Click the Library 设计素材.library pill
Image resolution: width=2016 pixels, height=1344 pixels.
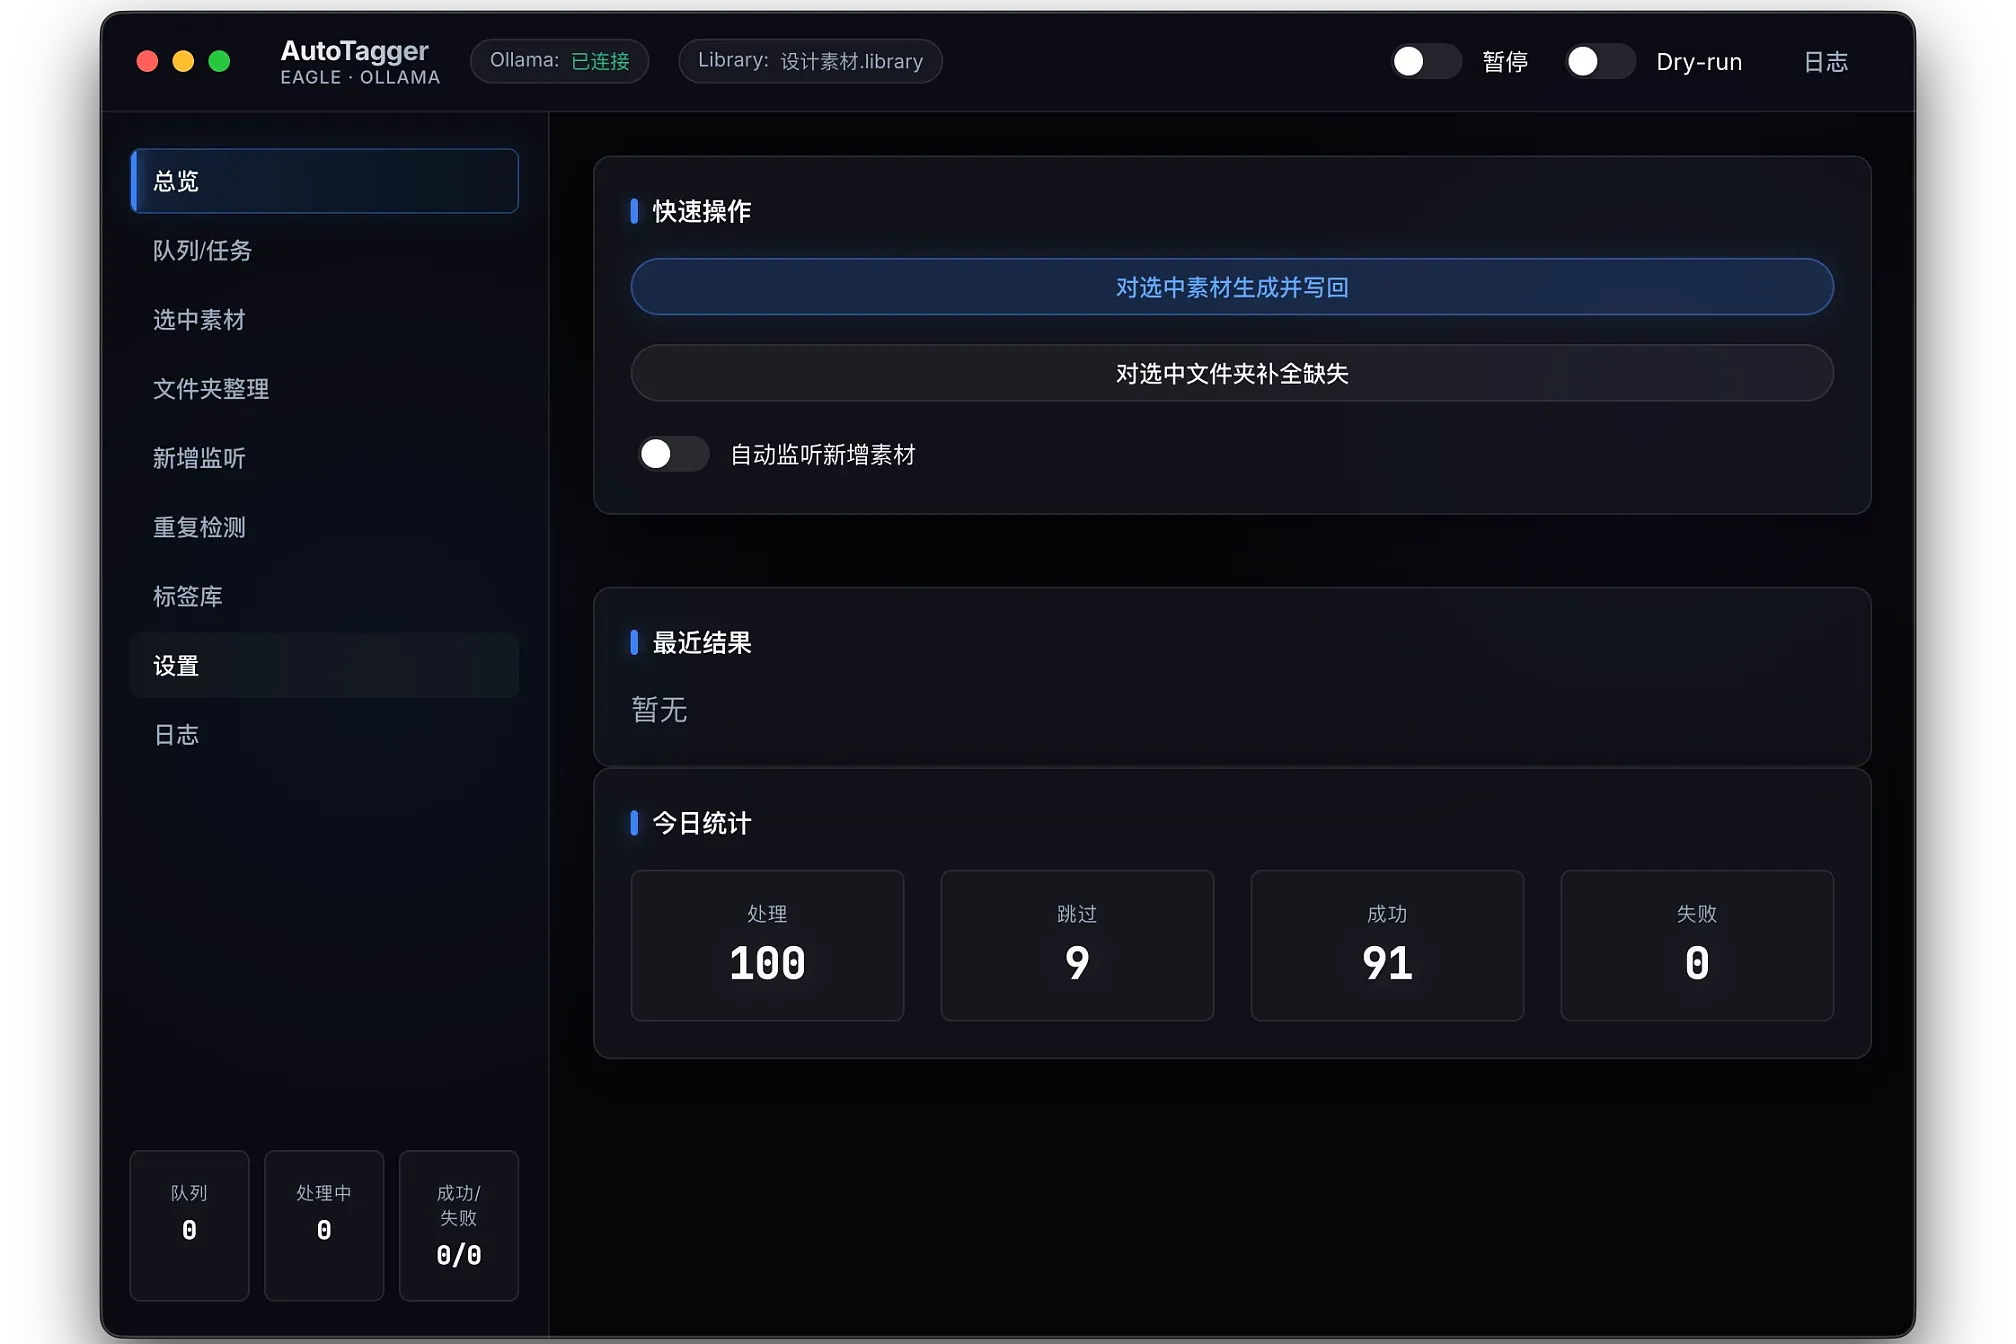tap(810, 61)
